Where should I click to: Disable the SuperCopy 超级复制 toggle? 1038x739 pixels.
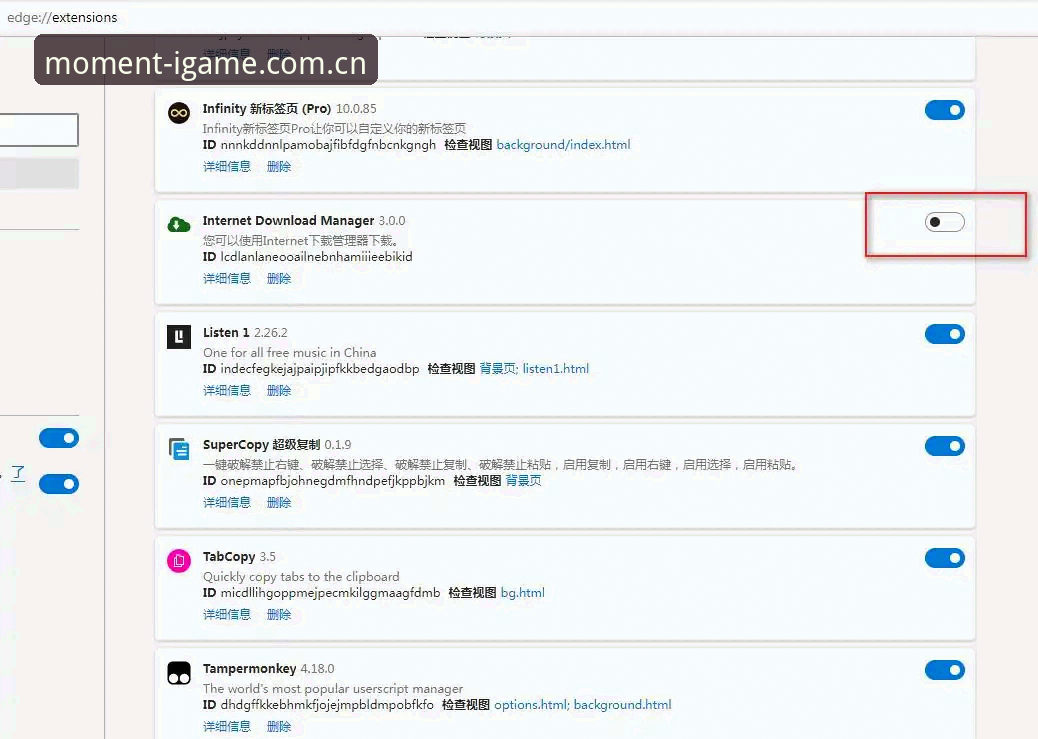945,446
